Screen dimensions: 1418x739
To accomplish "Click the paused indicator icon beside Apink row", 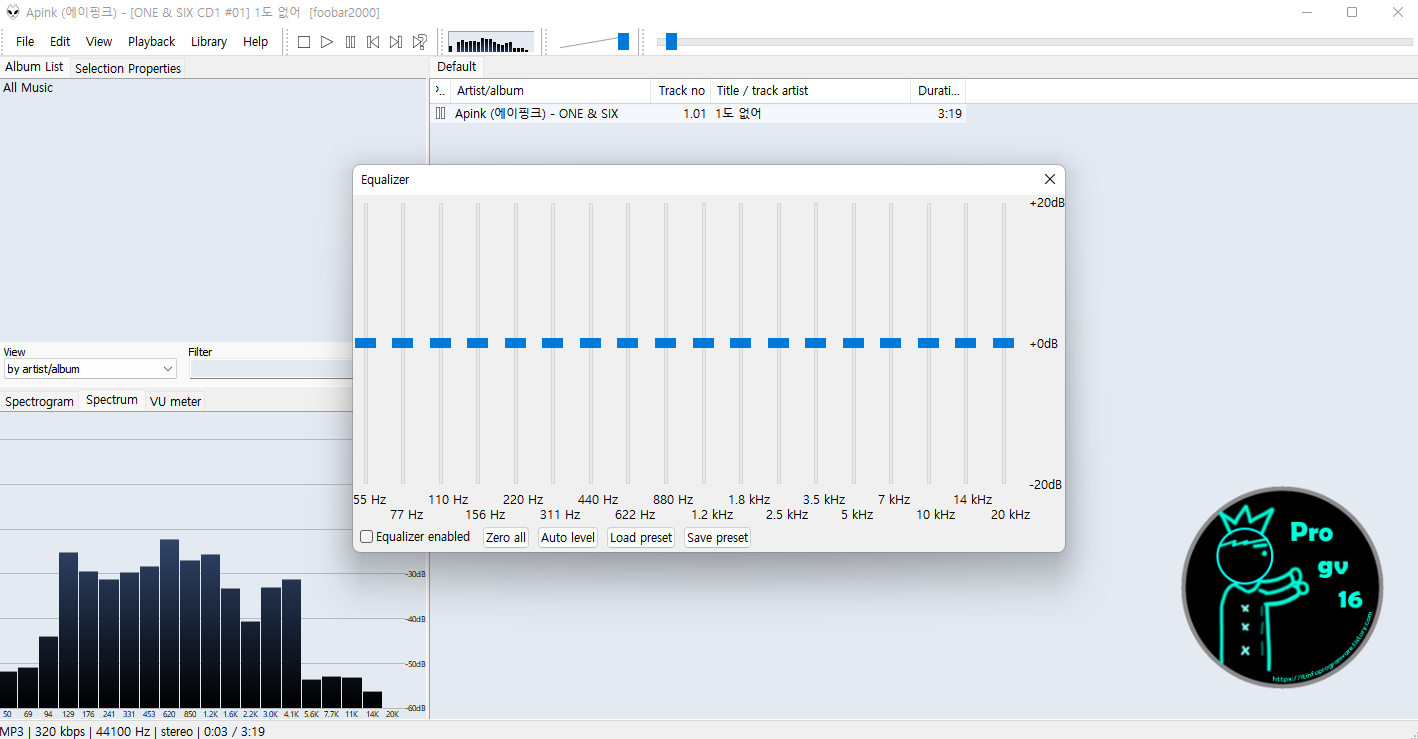I will (x=440, y=114).
